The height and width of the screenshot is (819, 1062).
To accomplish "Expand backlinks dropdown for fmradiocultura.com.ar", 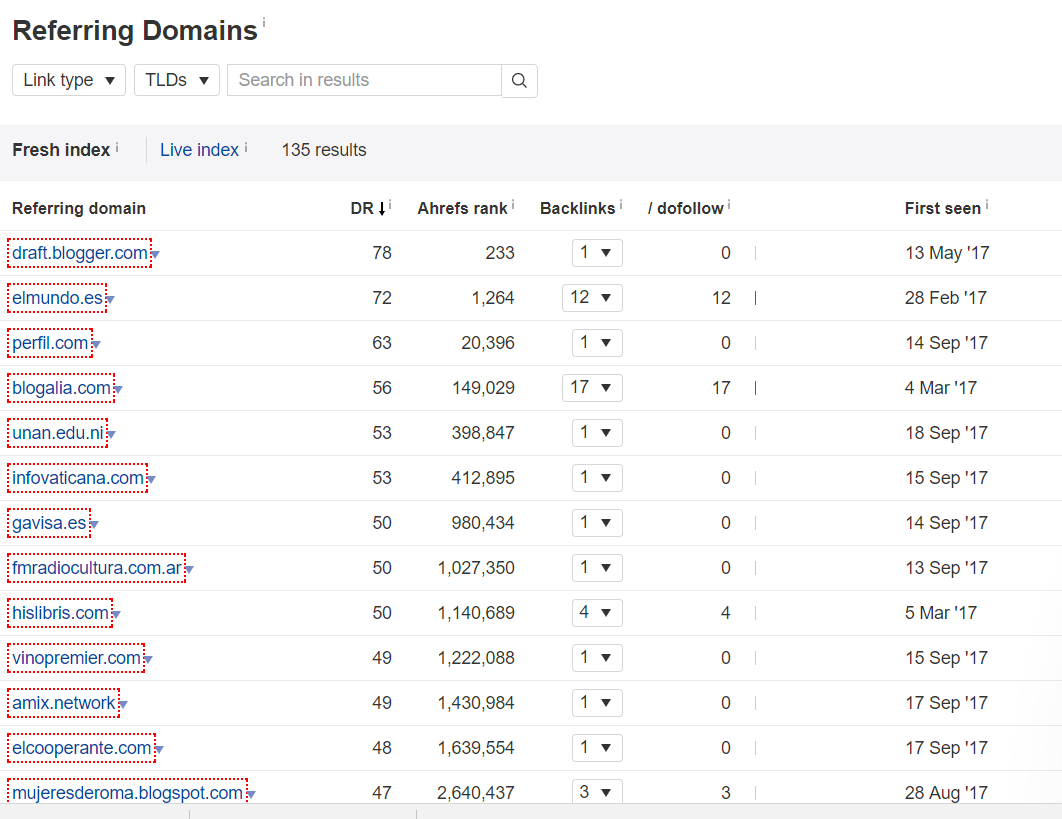I will (x=597, y=568).
